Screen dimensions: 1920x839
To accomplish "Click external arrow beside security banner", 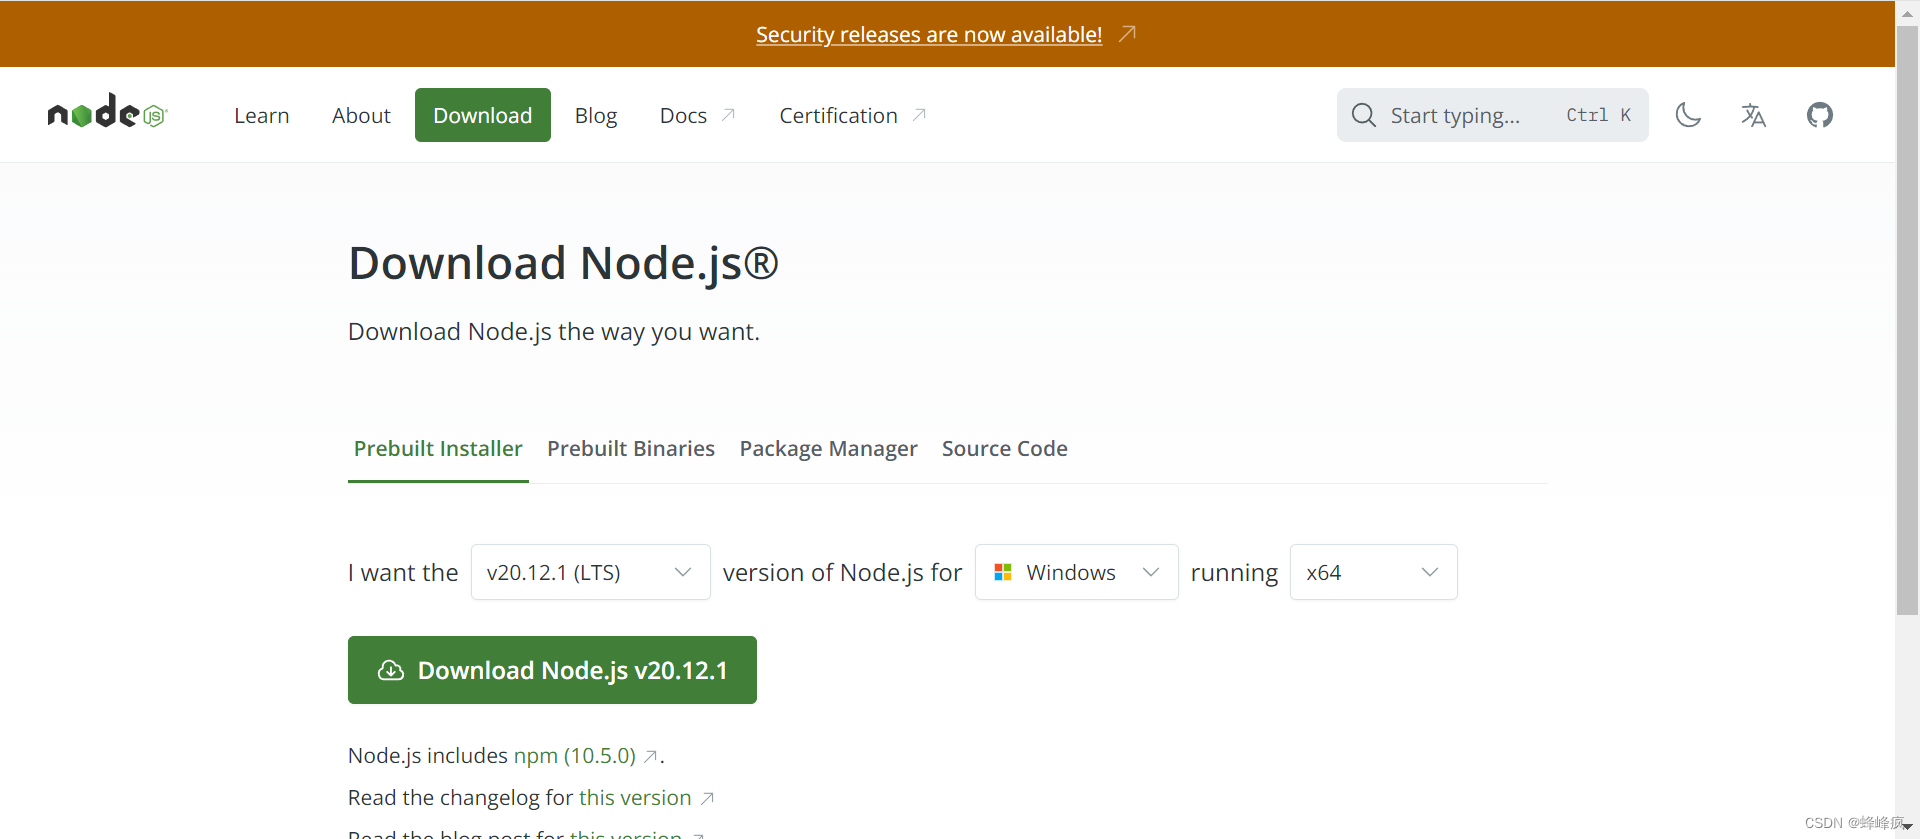I will (1127, 34).
